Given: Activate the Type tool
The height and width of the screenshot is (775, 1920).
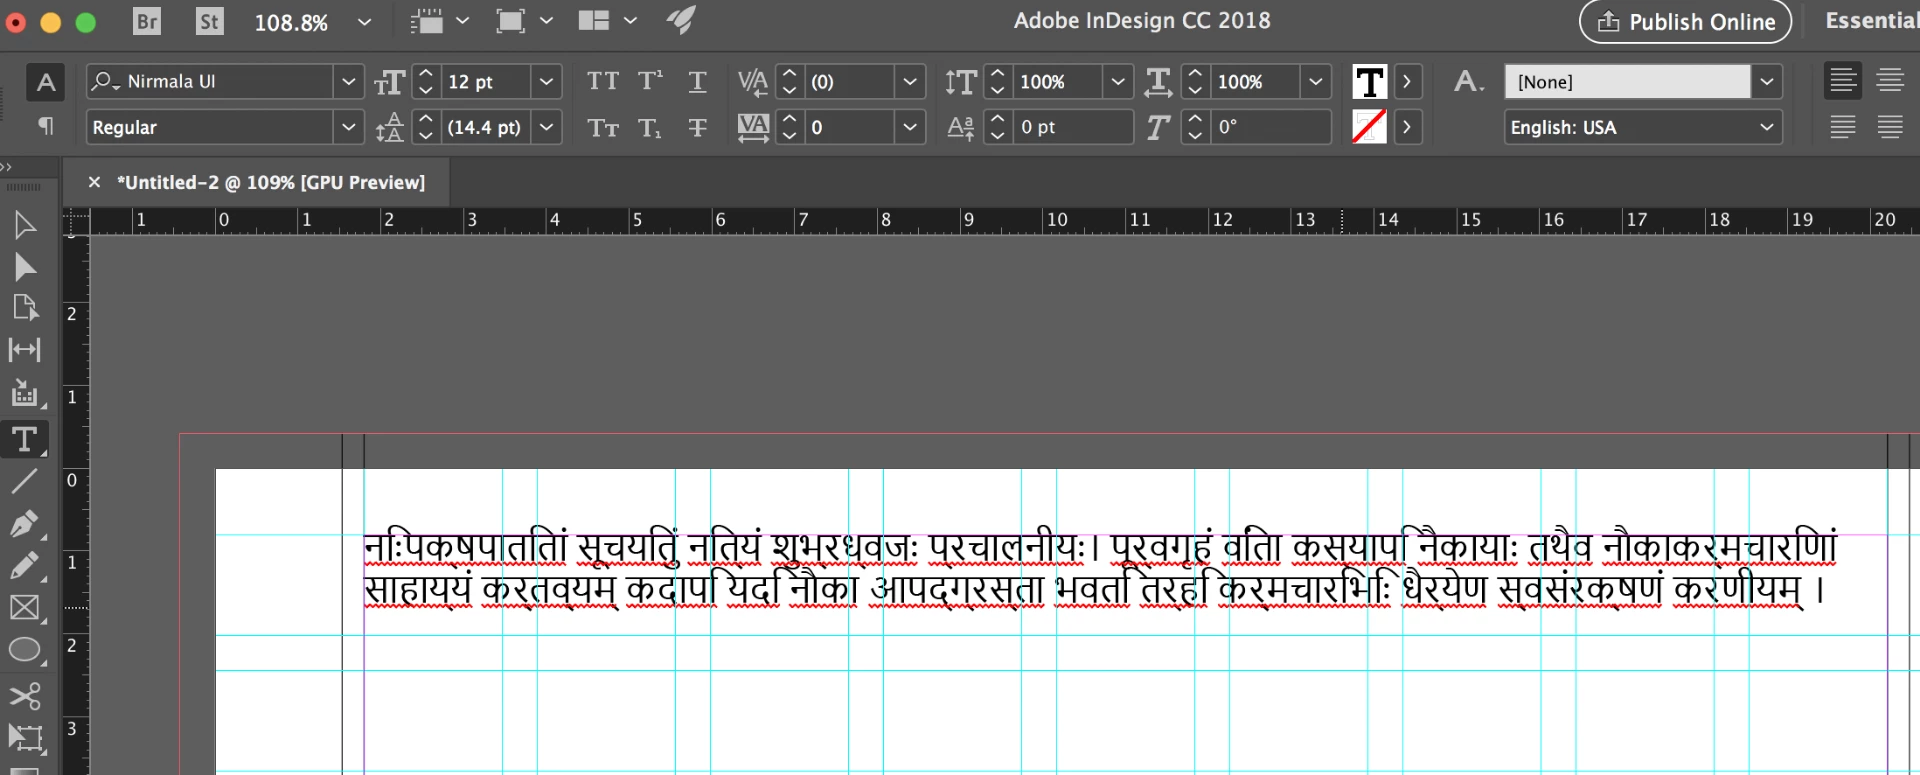Looking at the screenshot, I should pos(25,439).
